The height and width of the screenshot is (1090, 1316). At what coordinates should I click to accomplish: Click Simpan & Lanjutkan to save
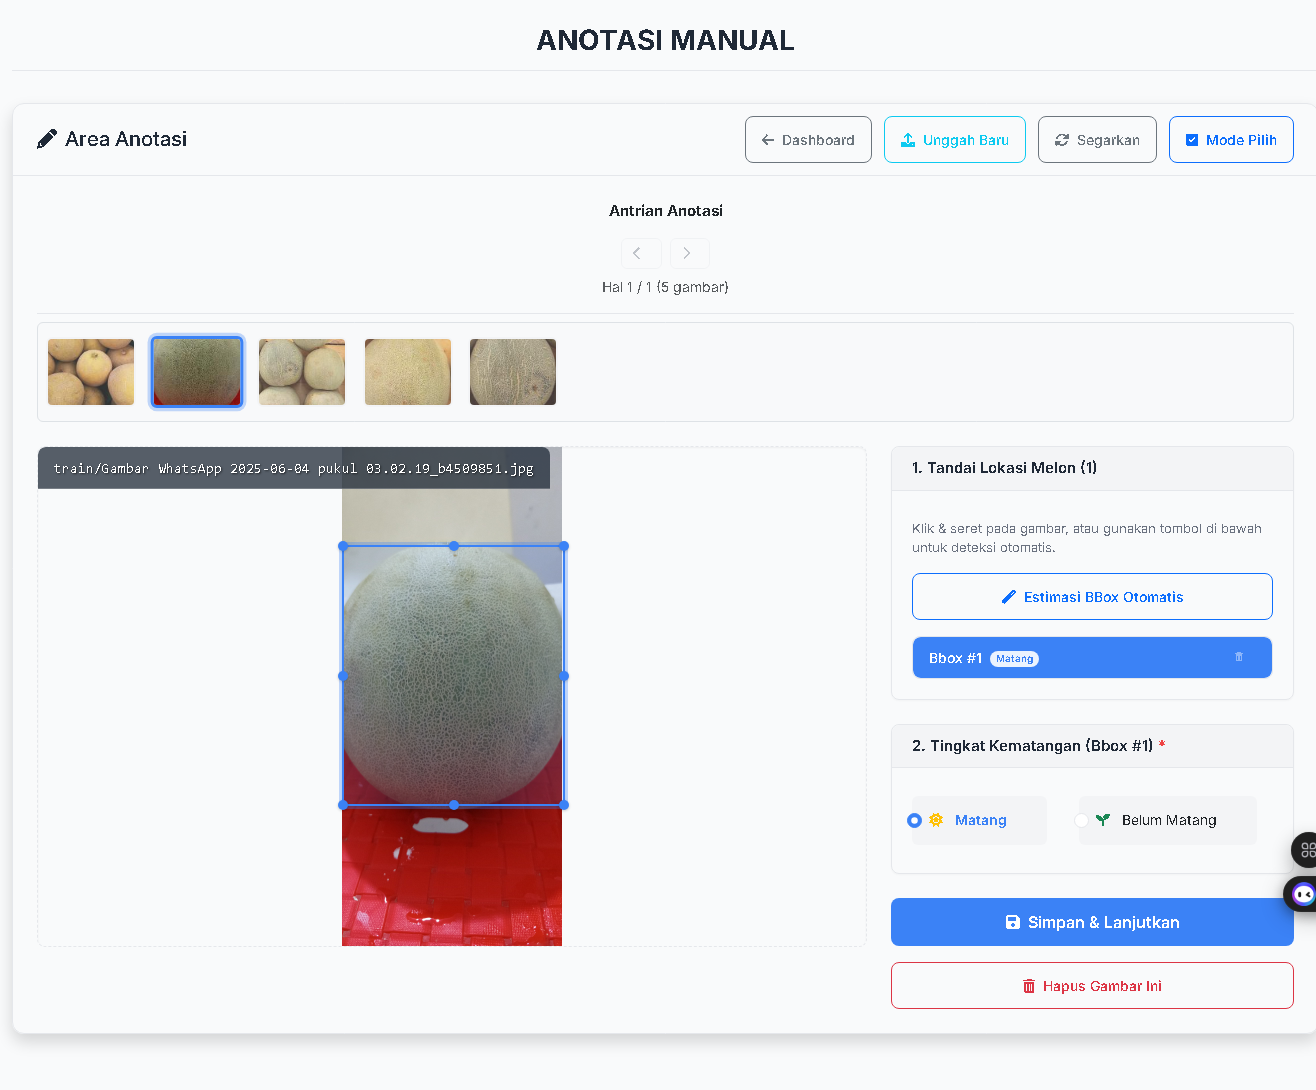[1092, 922]
